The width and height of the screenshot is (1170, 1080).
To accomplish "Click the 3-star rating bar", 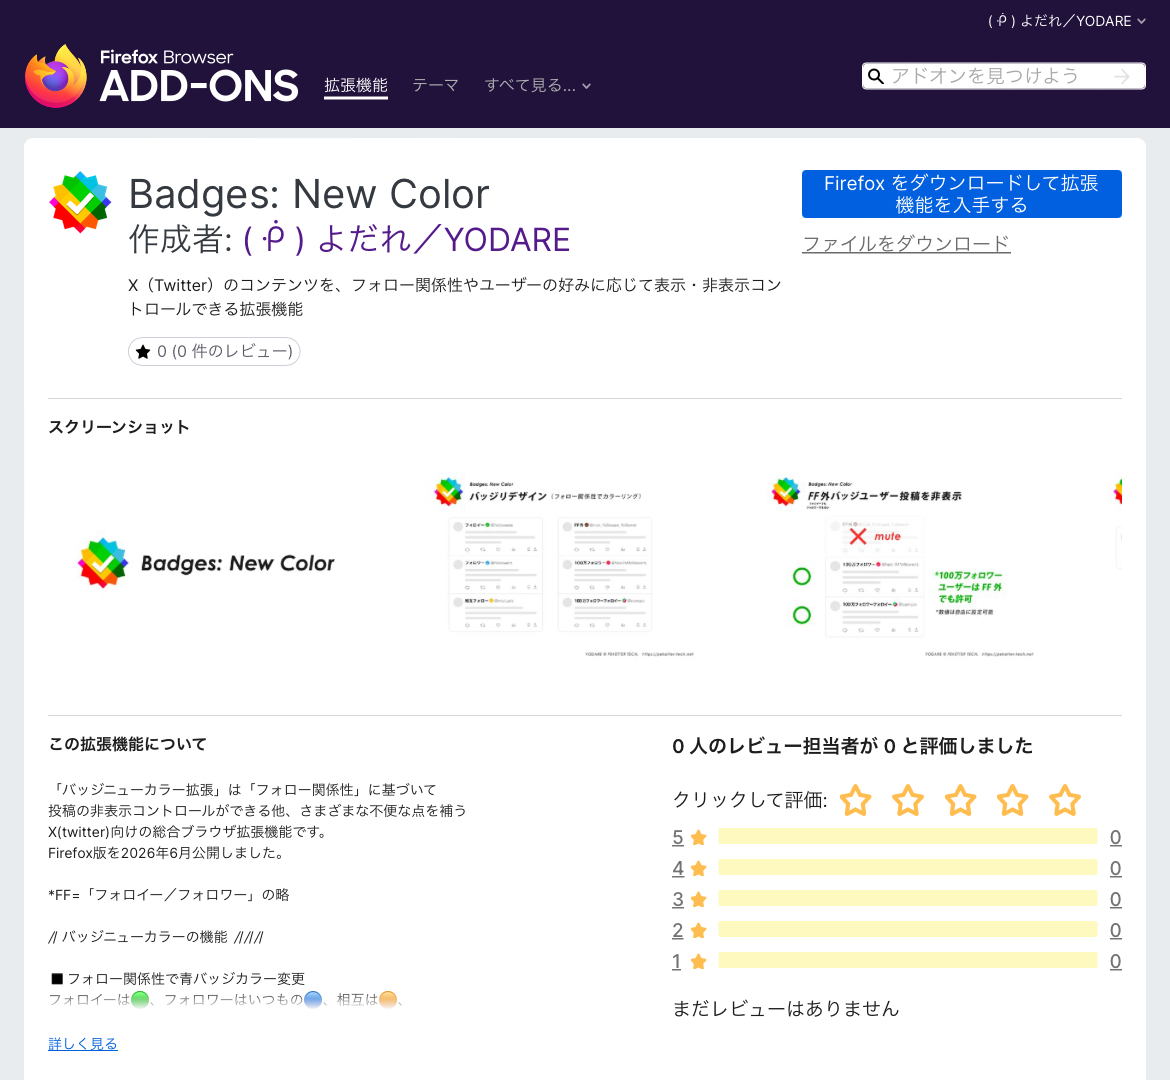I will [x=907, y=898].
